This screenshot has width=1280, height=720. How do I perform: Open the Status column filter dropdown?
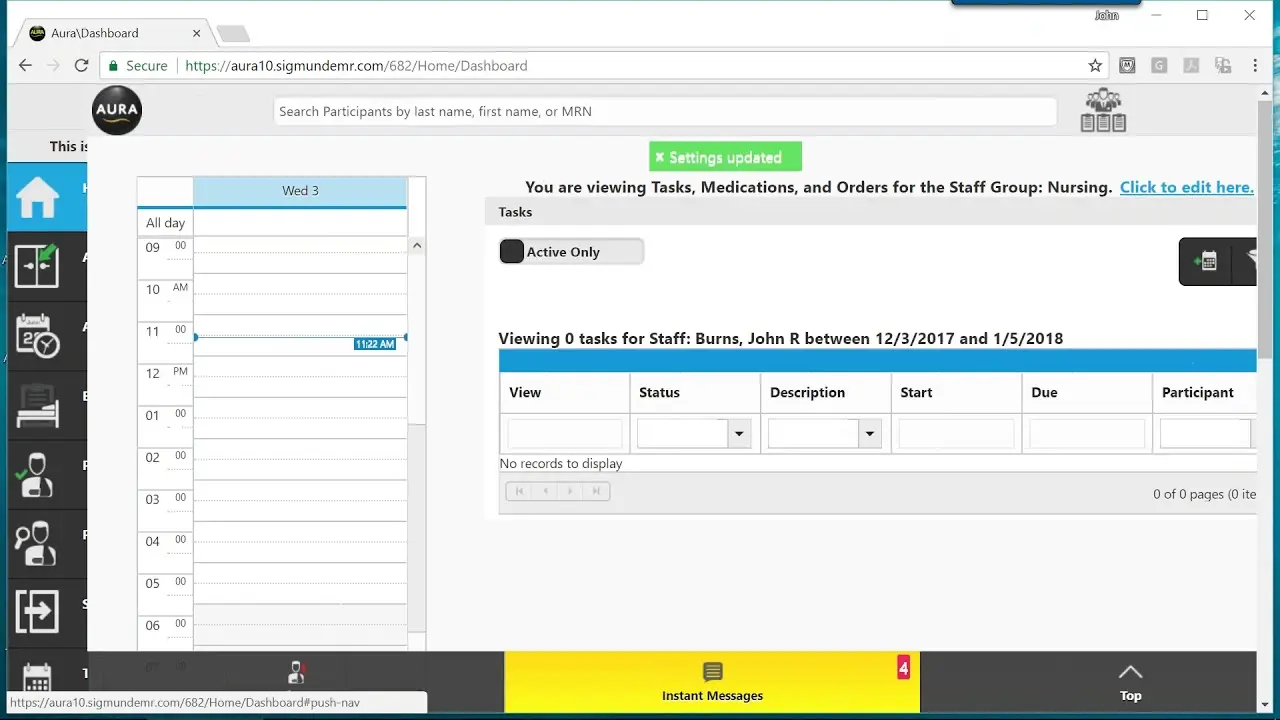click(x=739, y=433)
